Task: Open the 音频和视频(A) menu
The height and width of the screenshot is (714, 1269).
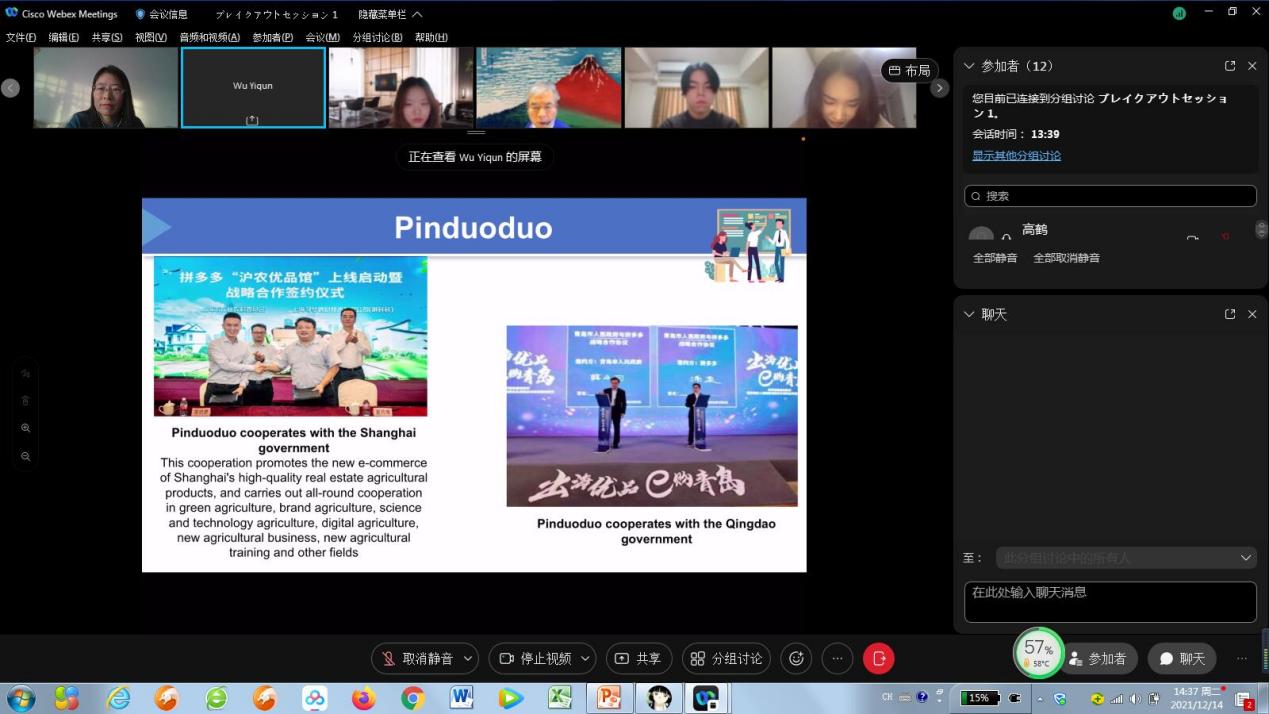Action: 209,37
